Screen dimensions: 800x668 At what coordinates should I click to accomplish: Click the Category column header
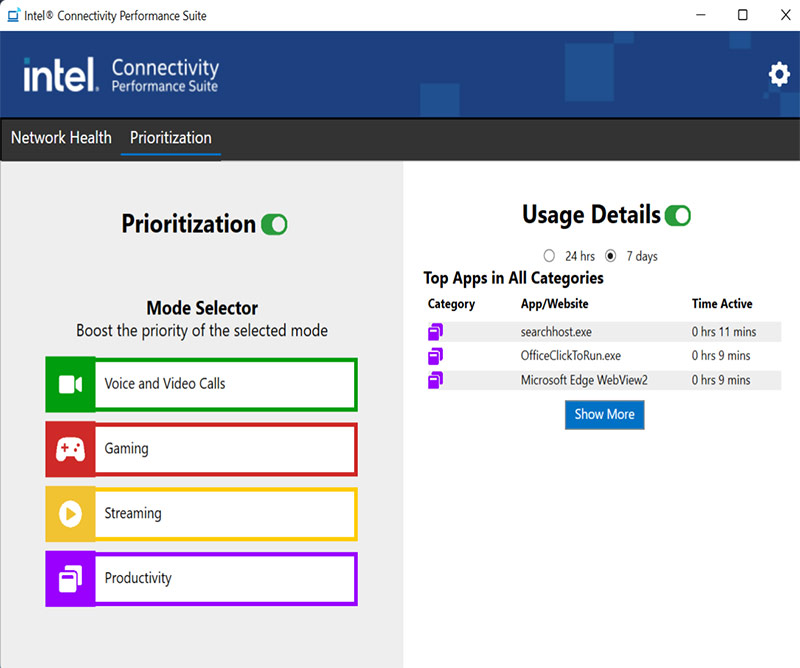[452, 304]
